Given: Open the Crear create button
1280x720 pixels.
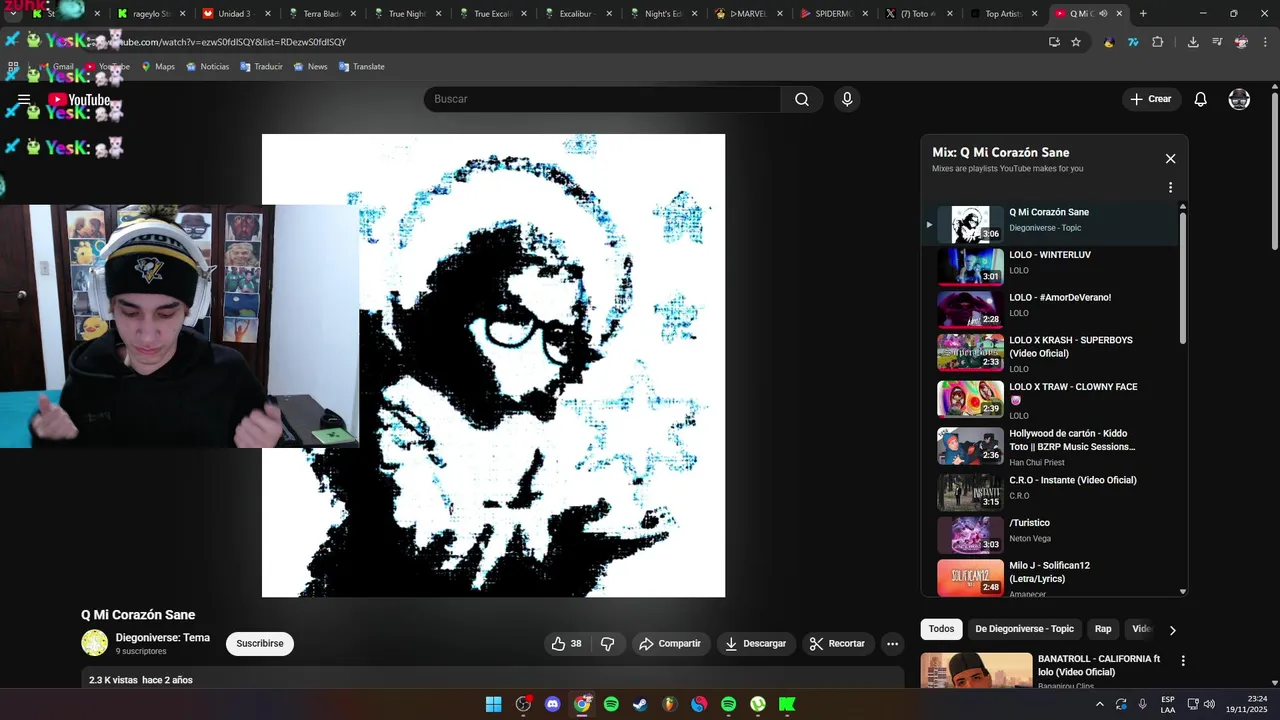Looking at the screenshot, I should (x=1150, y=99).
